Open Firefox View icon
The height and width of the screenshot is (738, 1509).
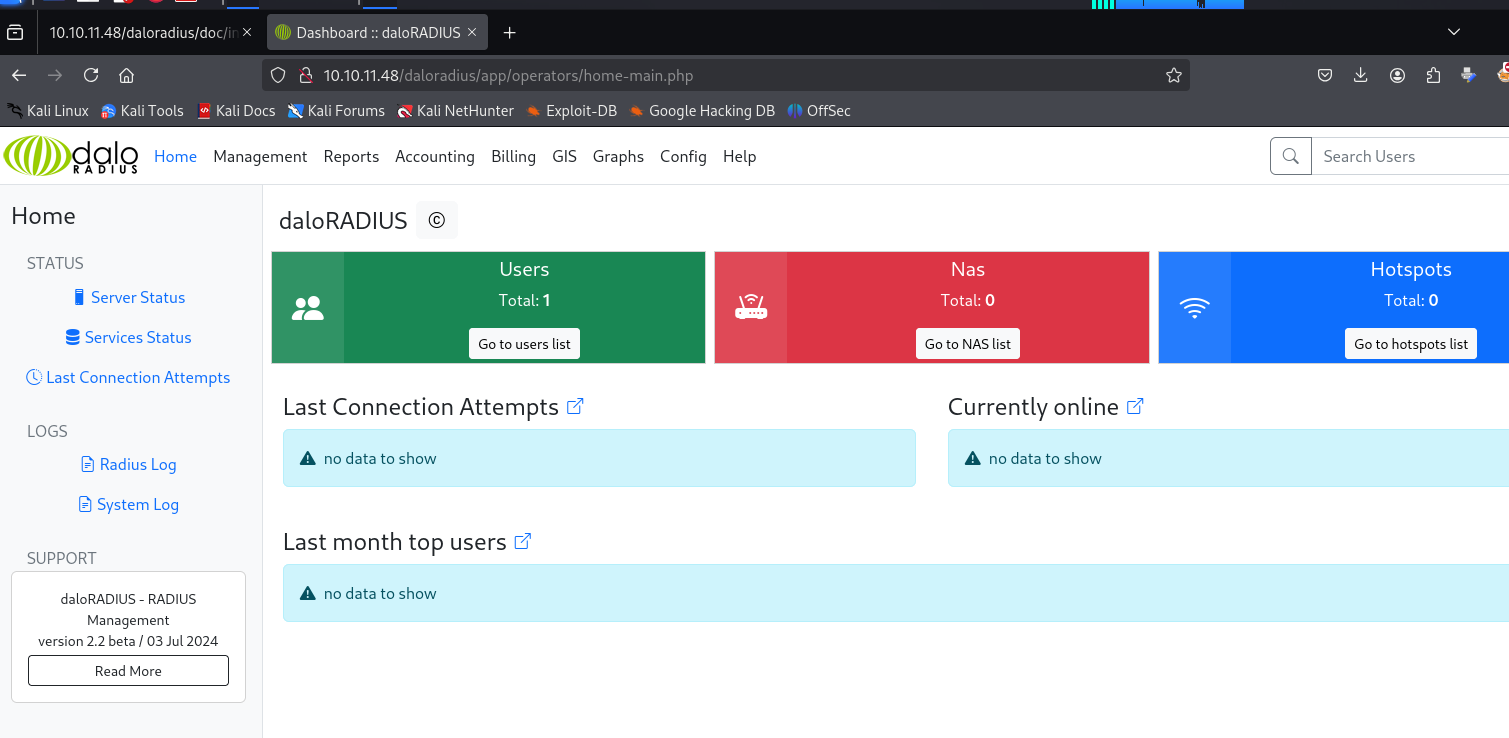[15, 33]
